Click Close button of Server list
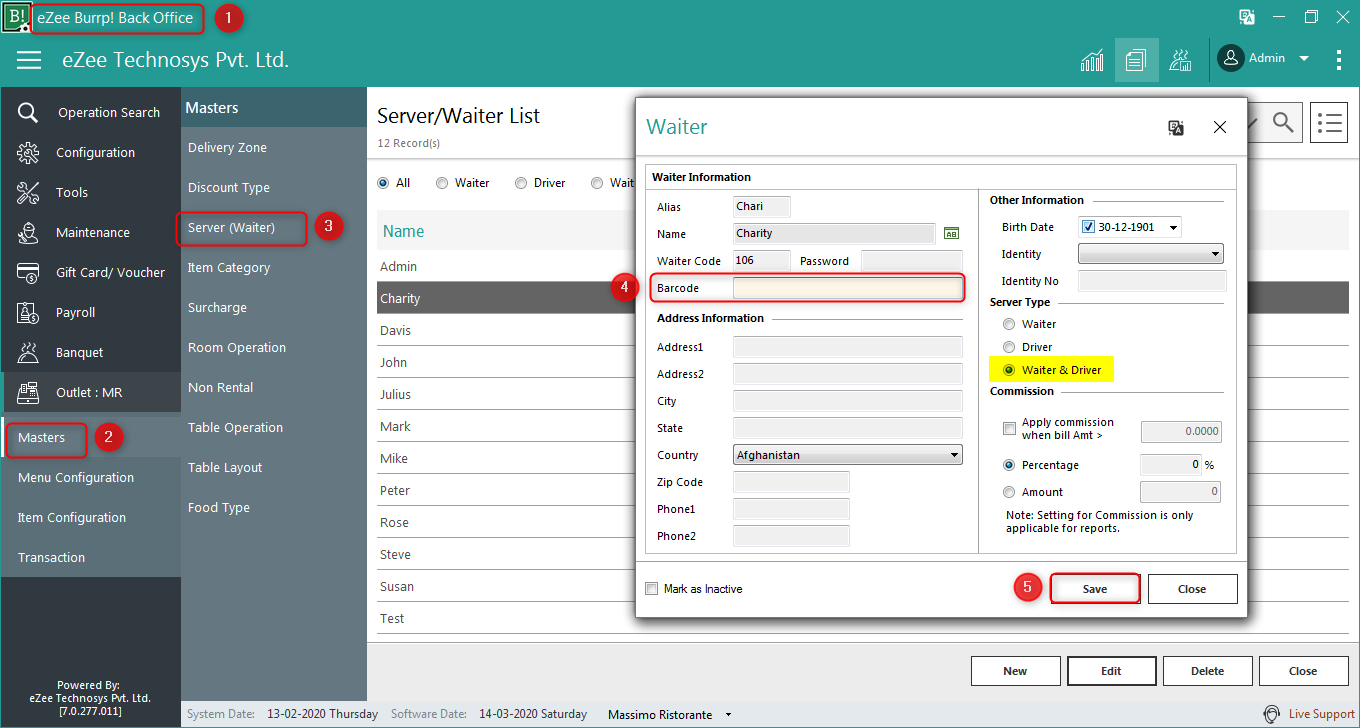This screenshot has height=728, width=1360. coord(1303,671)
